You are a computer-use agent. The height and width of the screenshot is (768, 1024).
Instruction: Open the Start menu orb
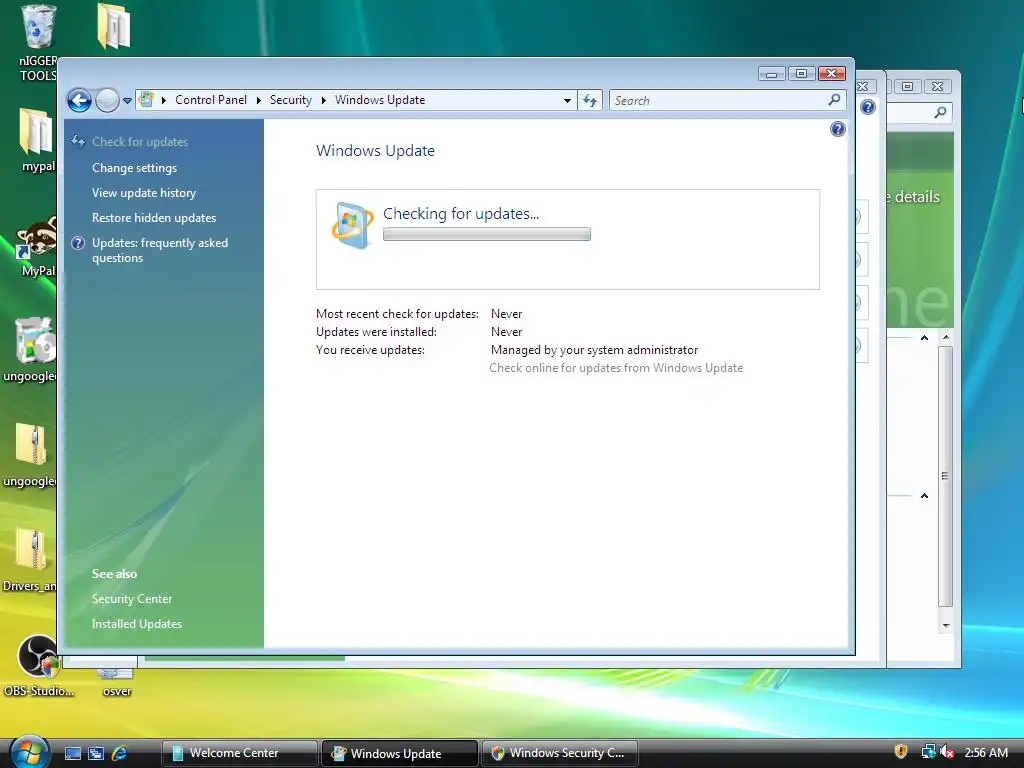point(29,752)
